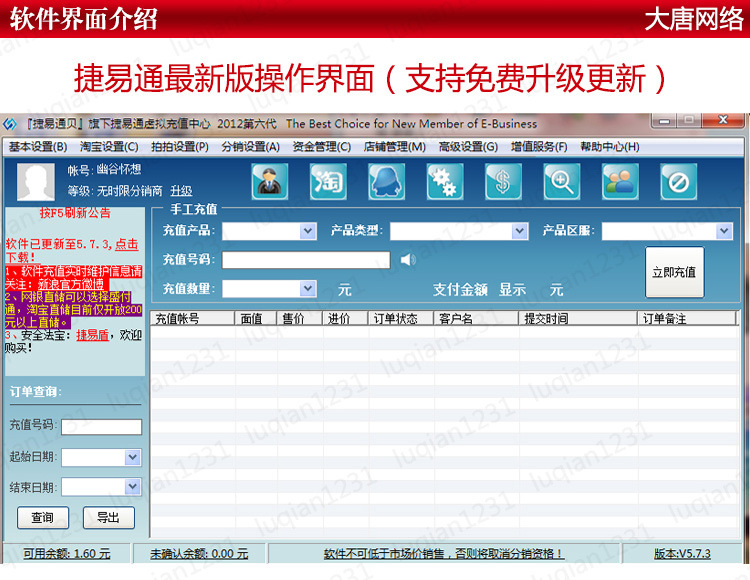Click the prohibited circle toolbar icon

pos(679,181)
